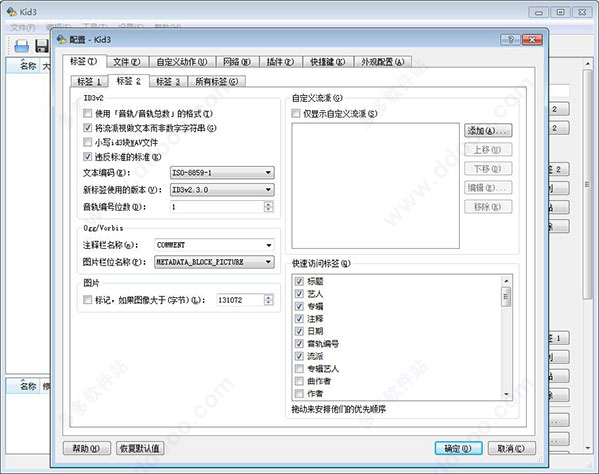
Task: Open the 快捷键 tab
Action: (x=327, y=61)
